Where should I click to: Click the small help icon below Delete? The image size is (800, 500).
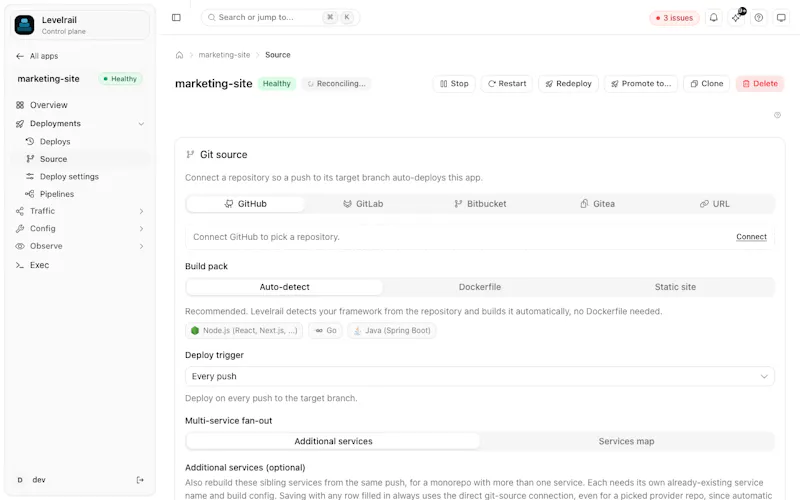point(777,115)
